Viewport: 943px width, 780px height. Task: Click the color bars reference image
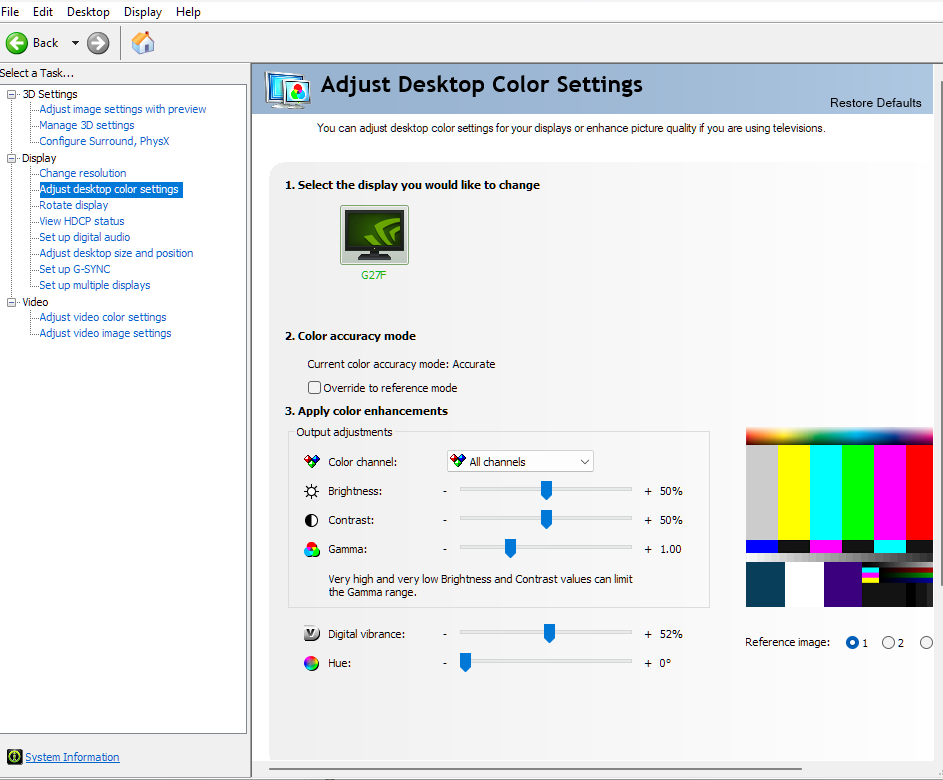pos(839,517)
